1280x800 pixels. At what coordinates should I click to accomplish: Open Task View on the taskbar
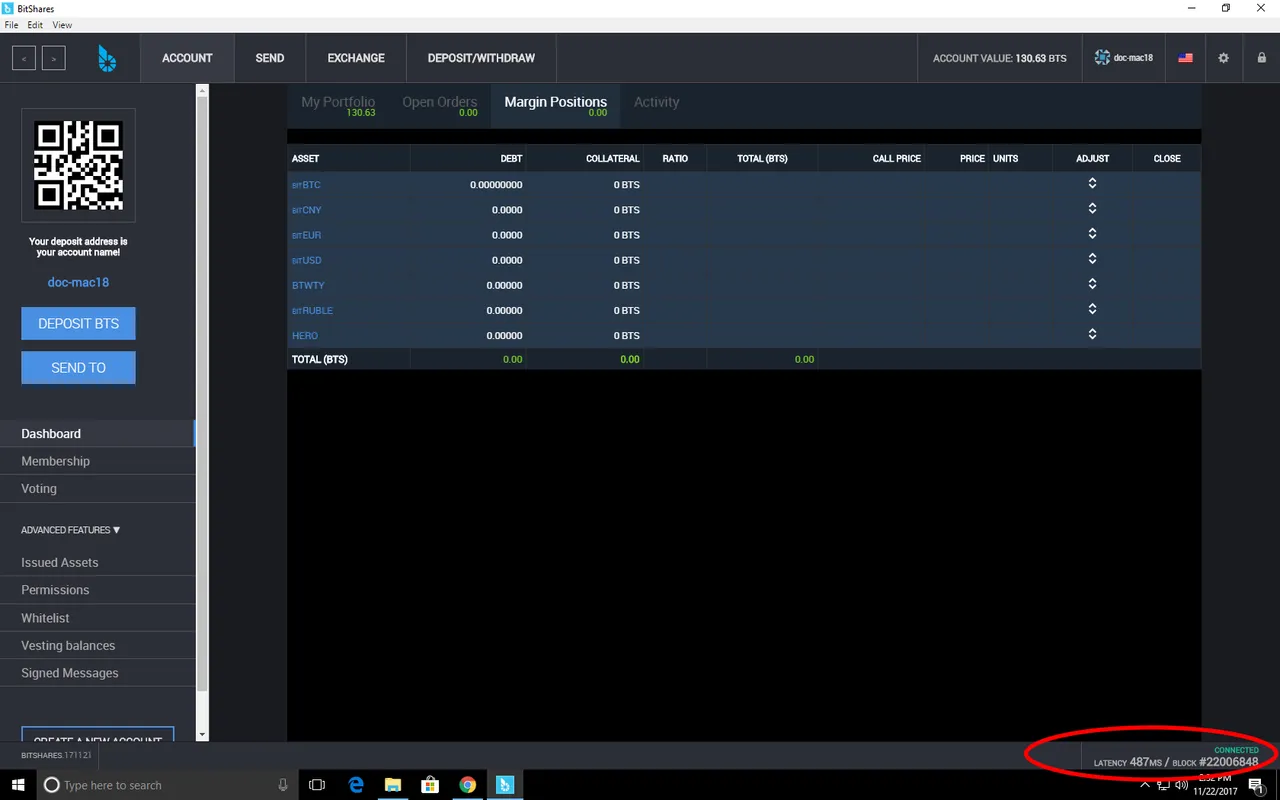pos(317,785)
